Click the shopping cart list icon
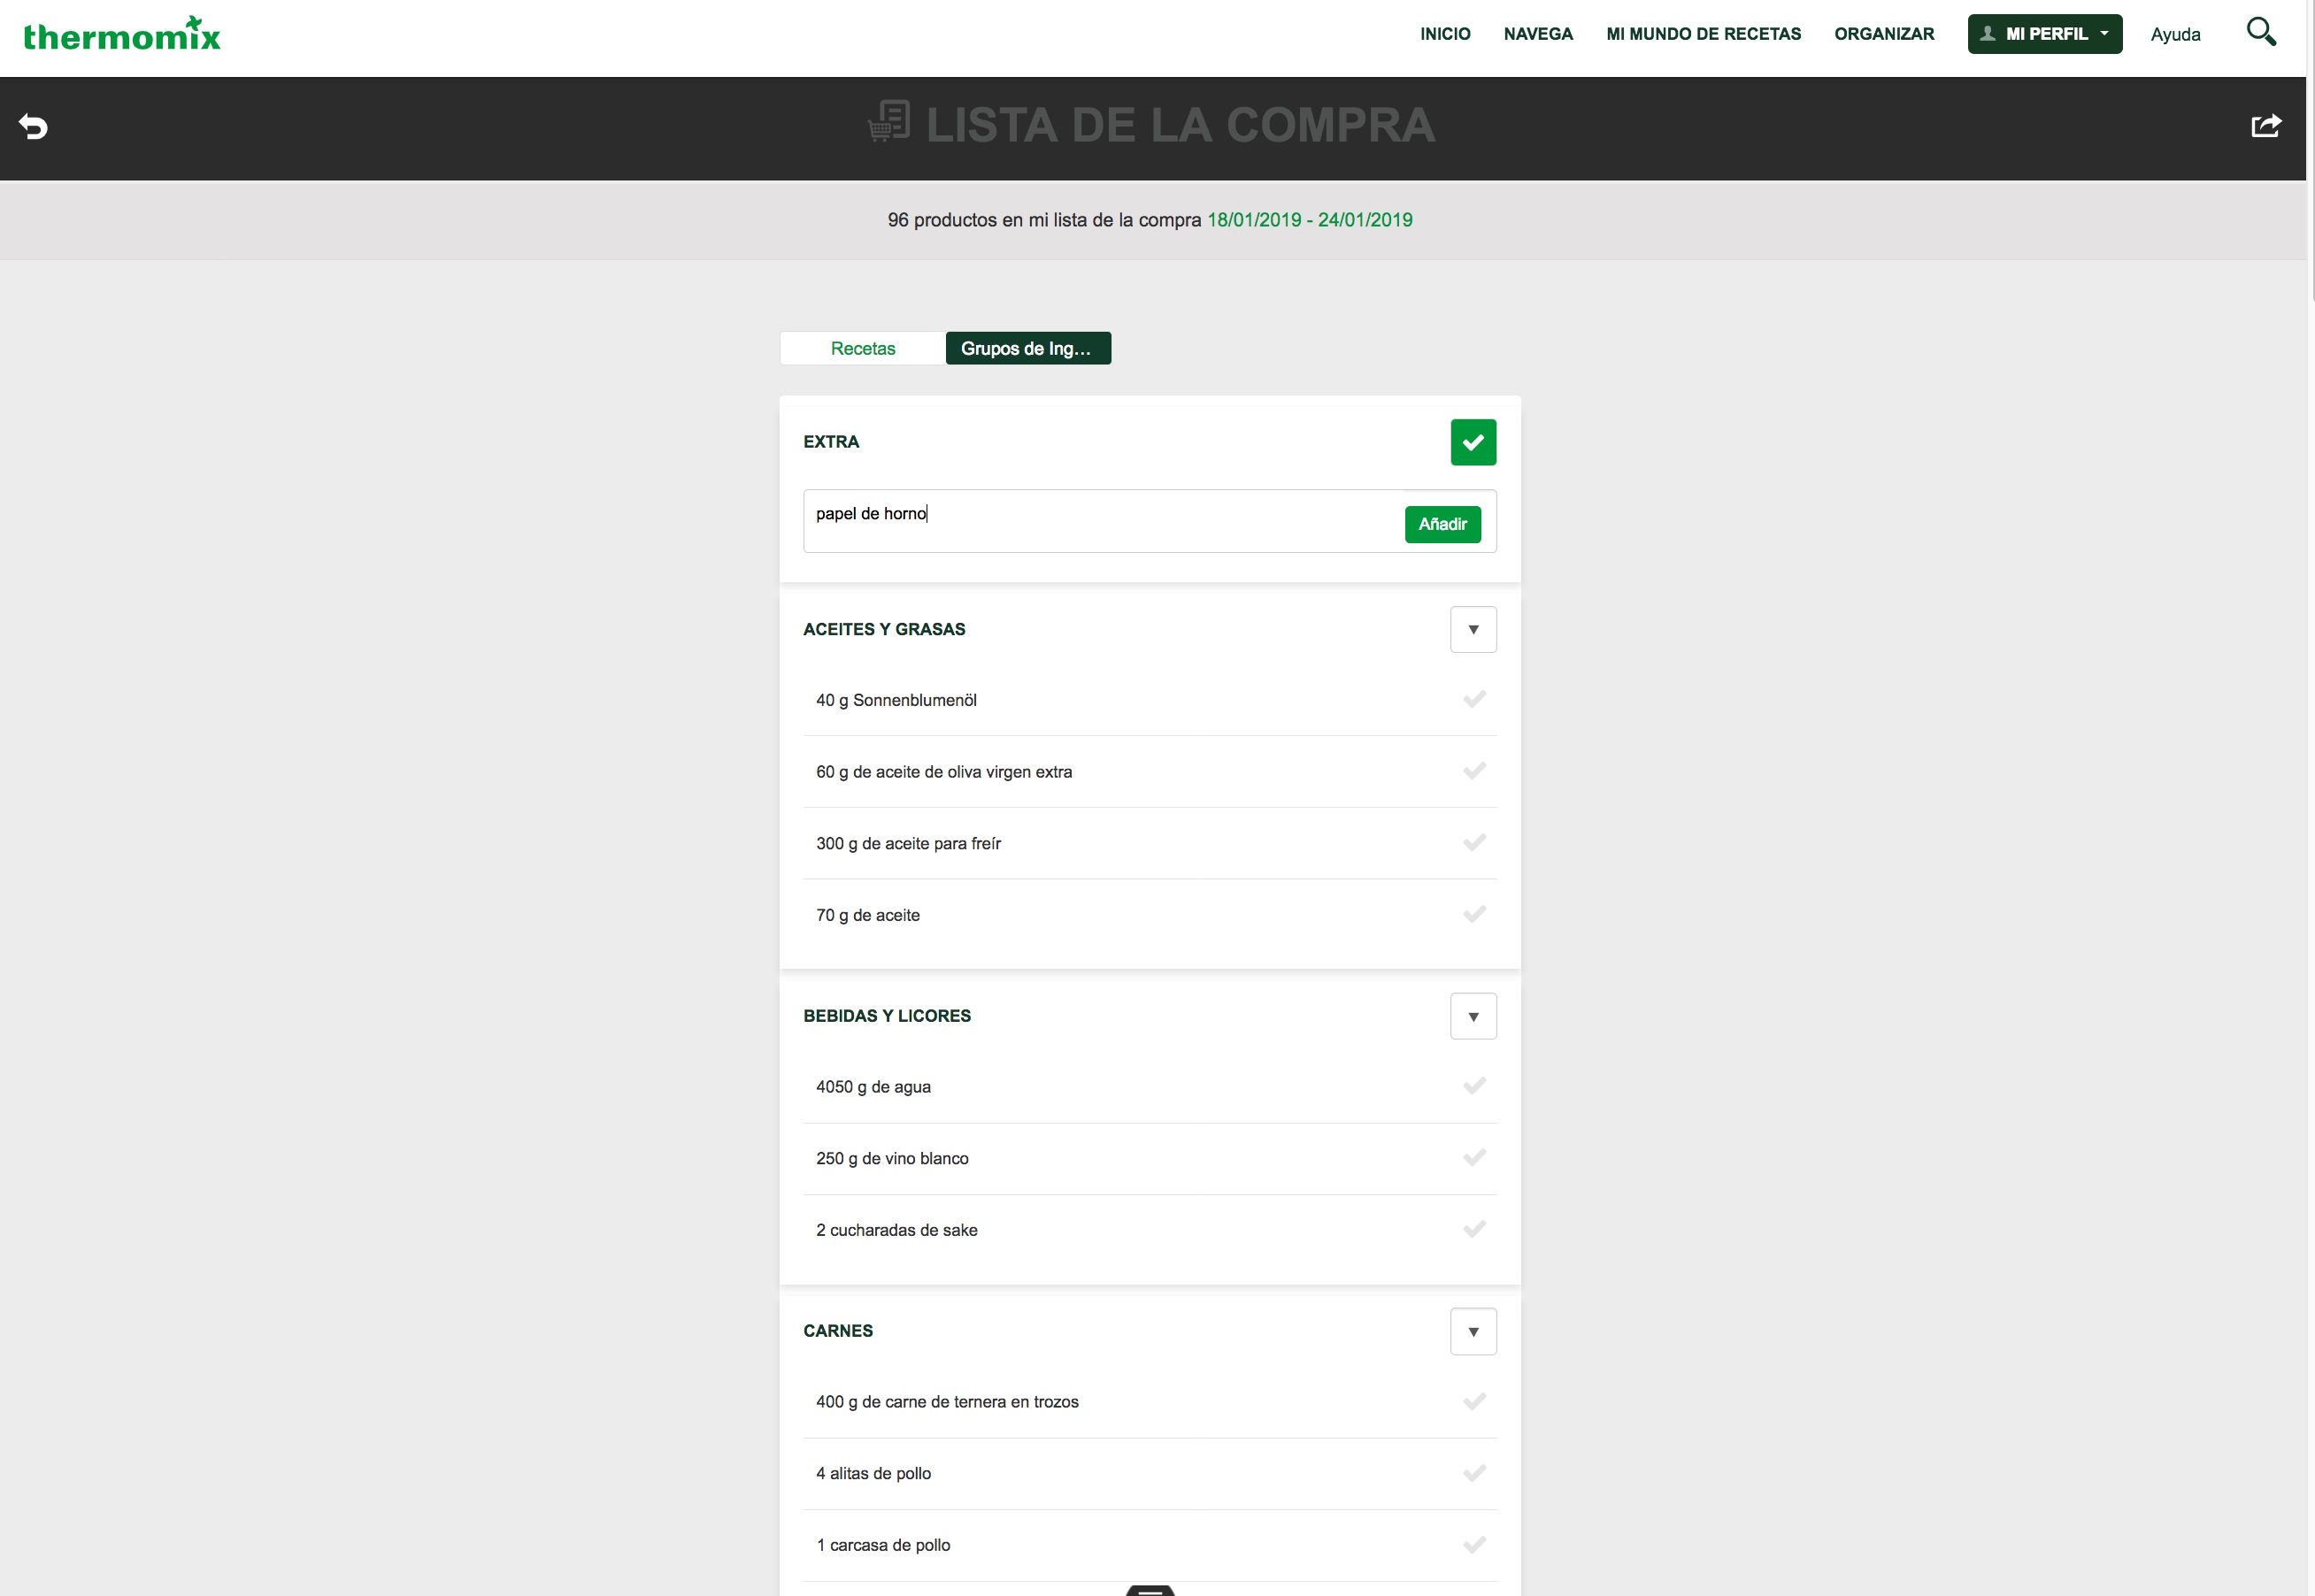 [x=889, y=122]
